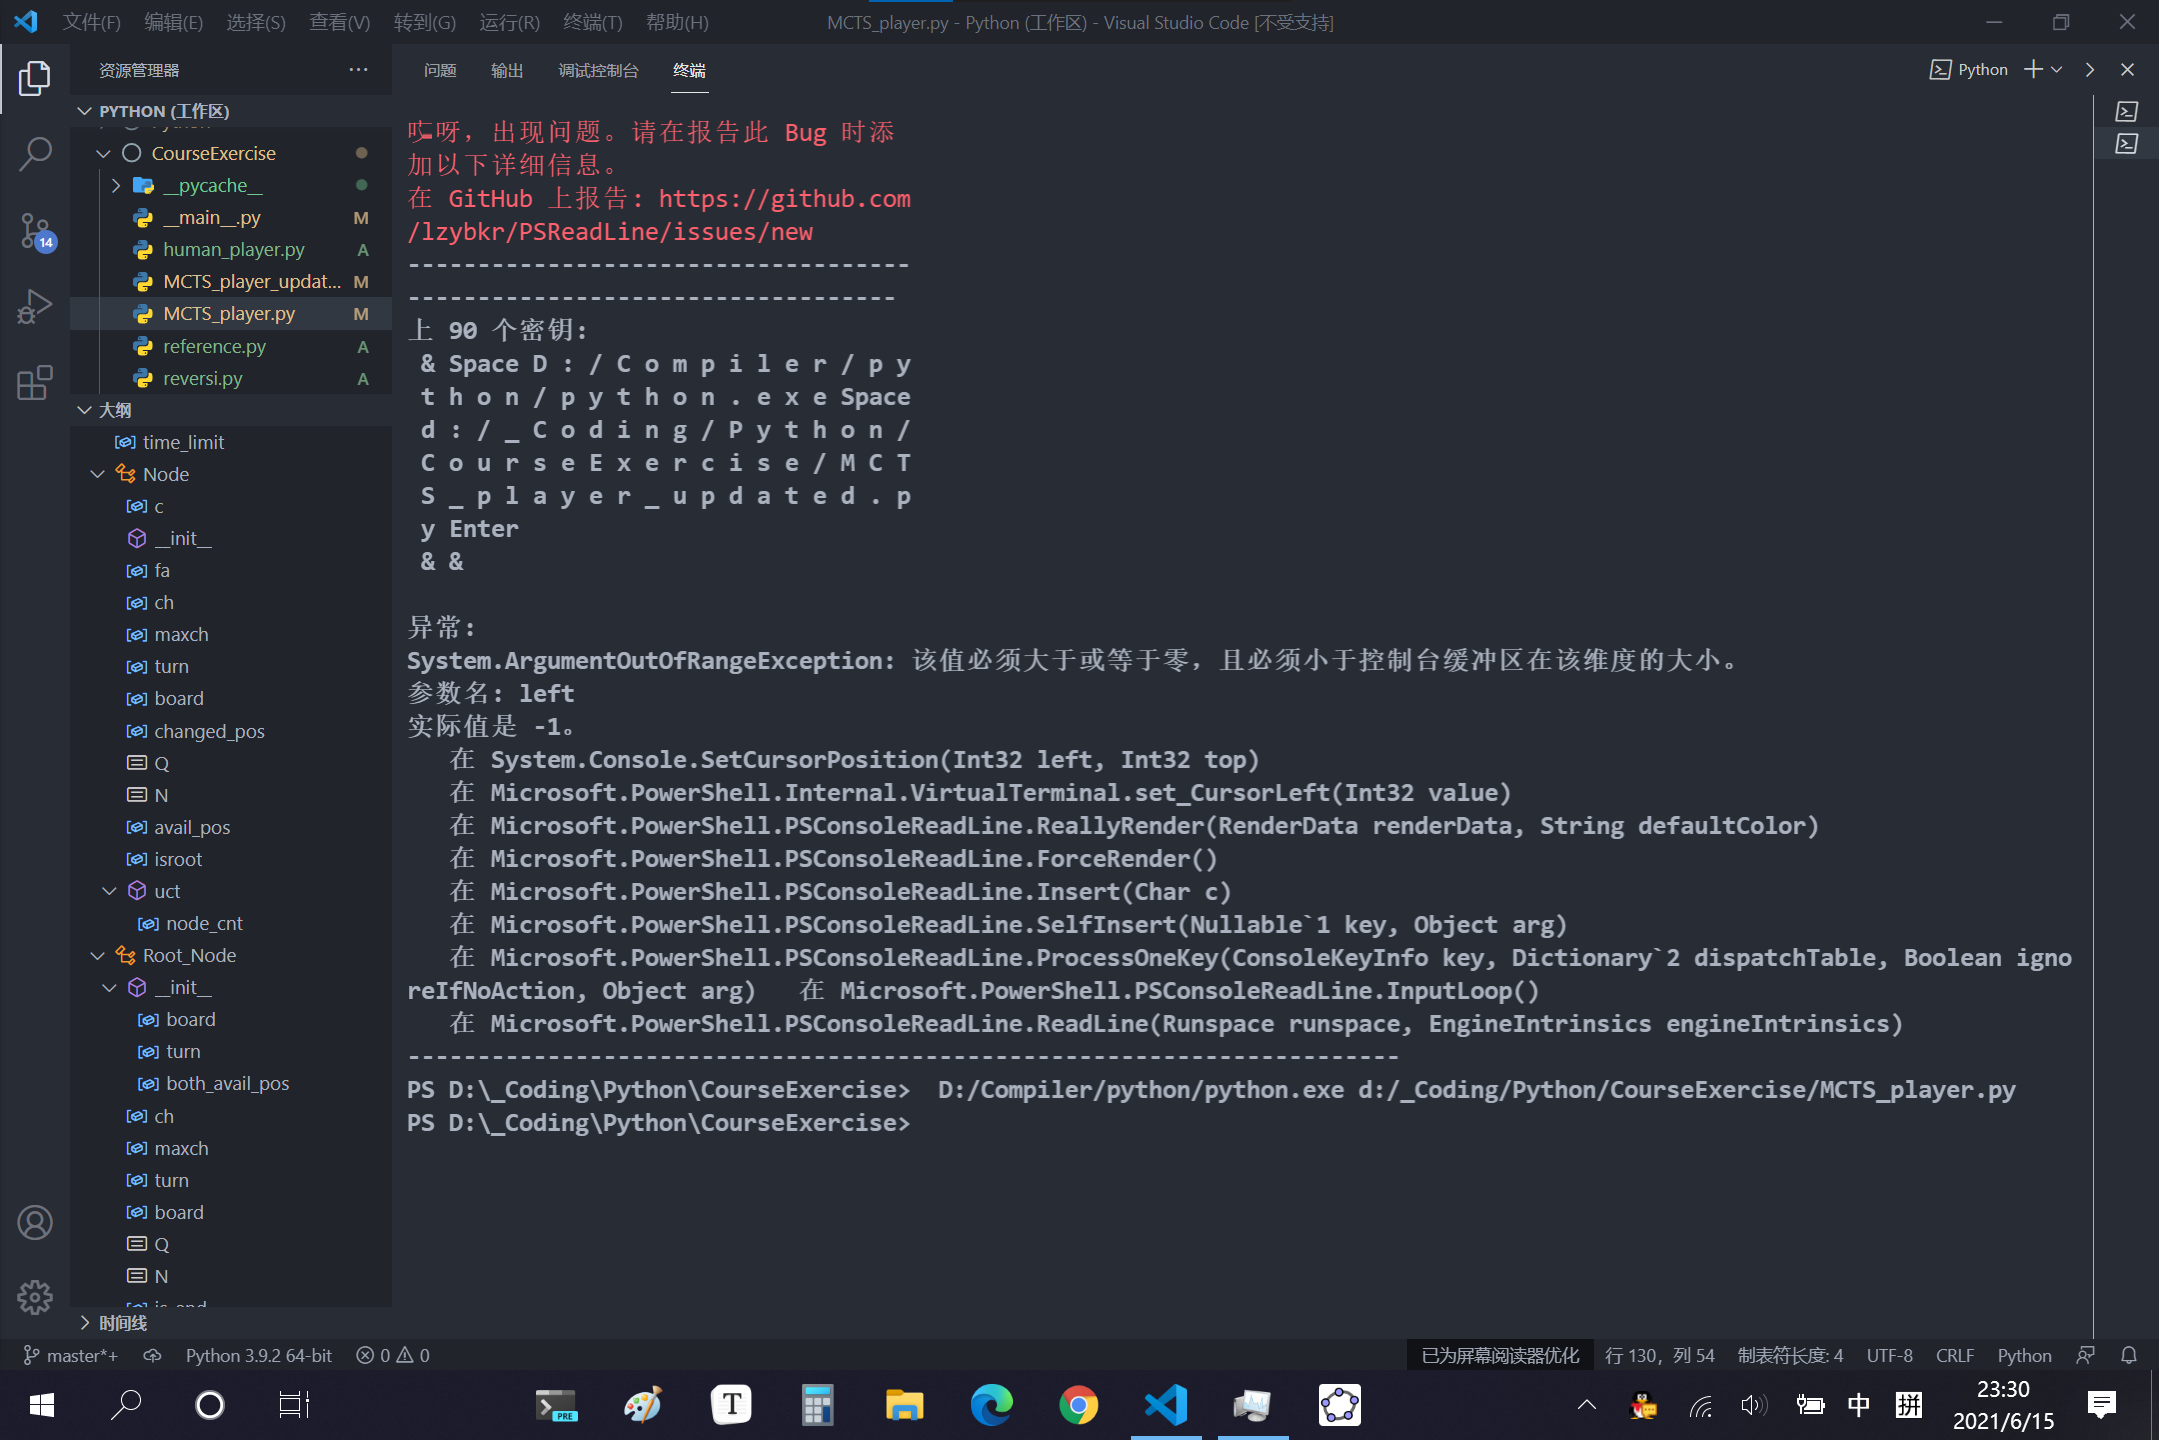Collapse the PYTHON workspace section
This screenshot has height=1440, width=2159.
(x=85, y=111)
